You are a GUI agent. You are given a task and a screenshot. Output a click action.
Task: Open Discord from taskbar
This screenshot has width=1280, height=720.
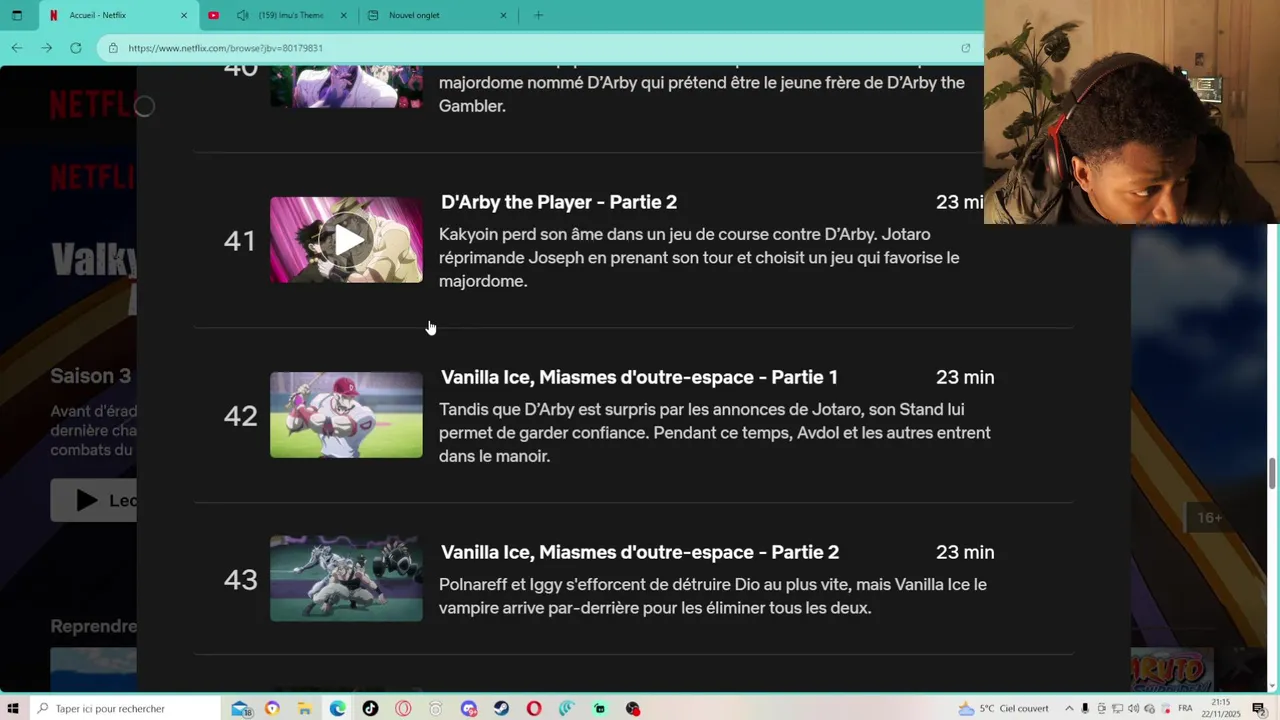469,708
